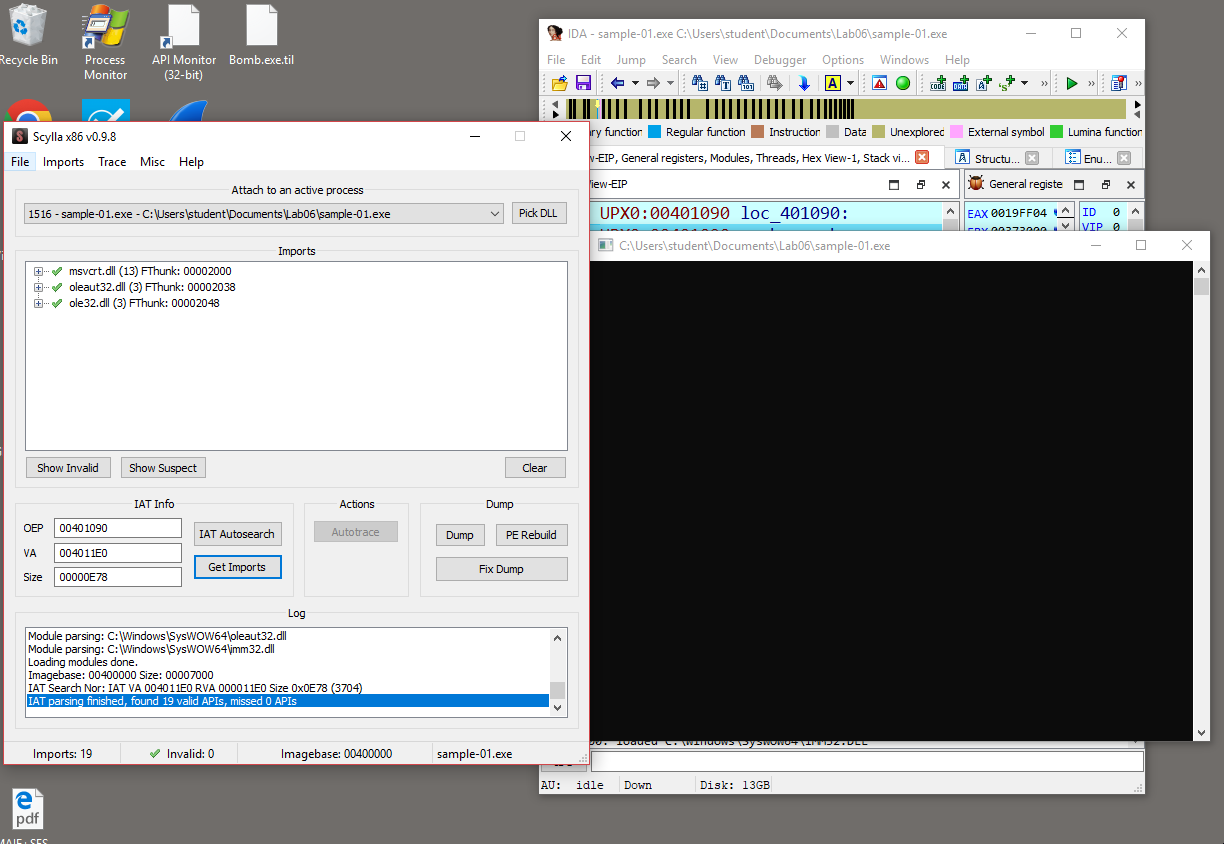Click the green-plus CODE conversion icon
The height and width of the screenshot is (844, 1224).
pos(938,83)
